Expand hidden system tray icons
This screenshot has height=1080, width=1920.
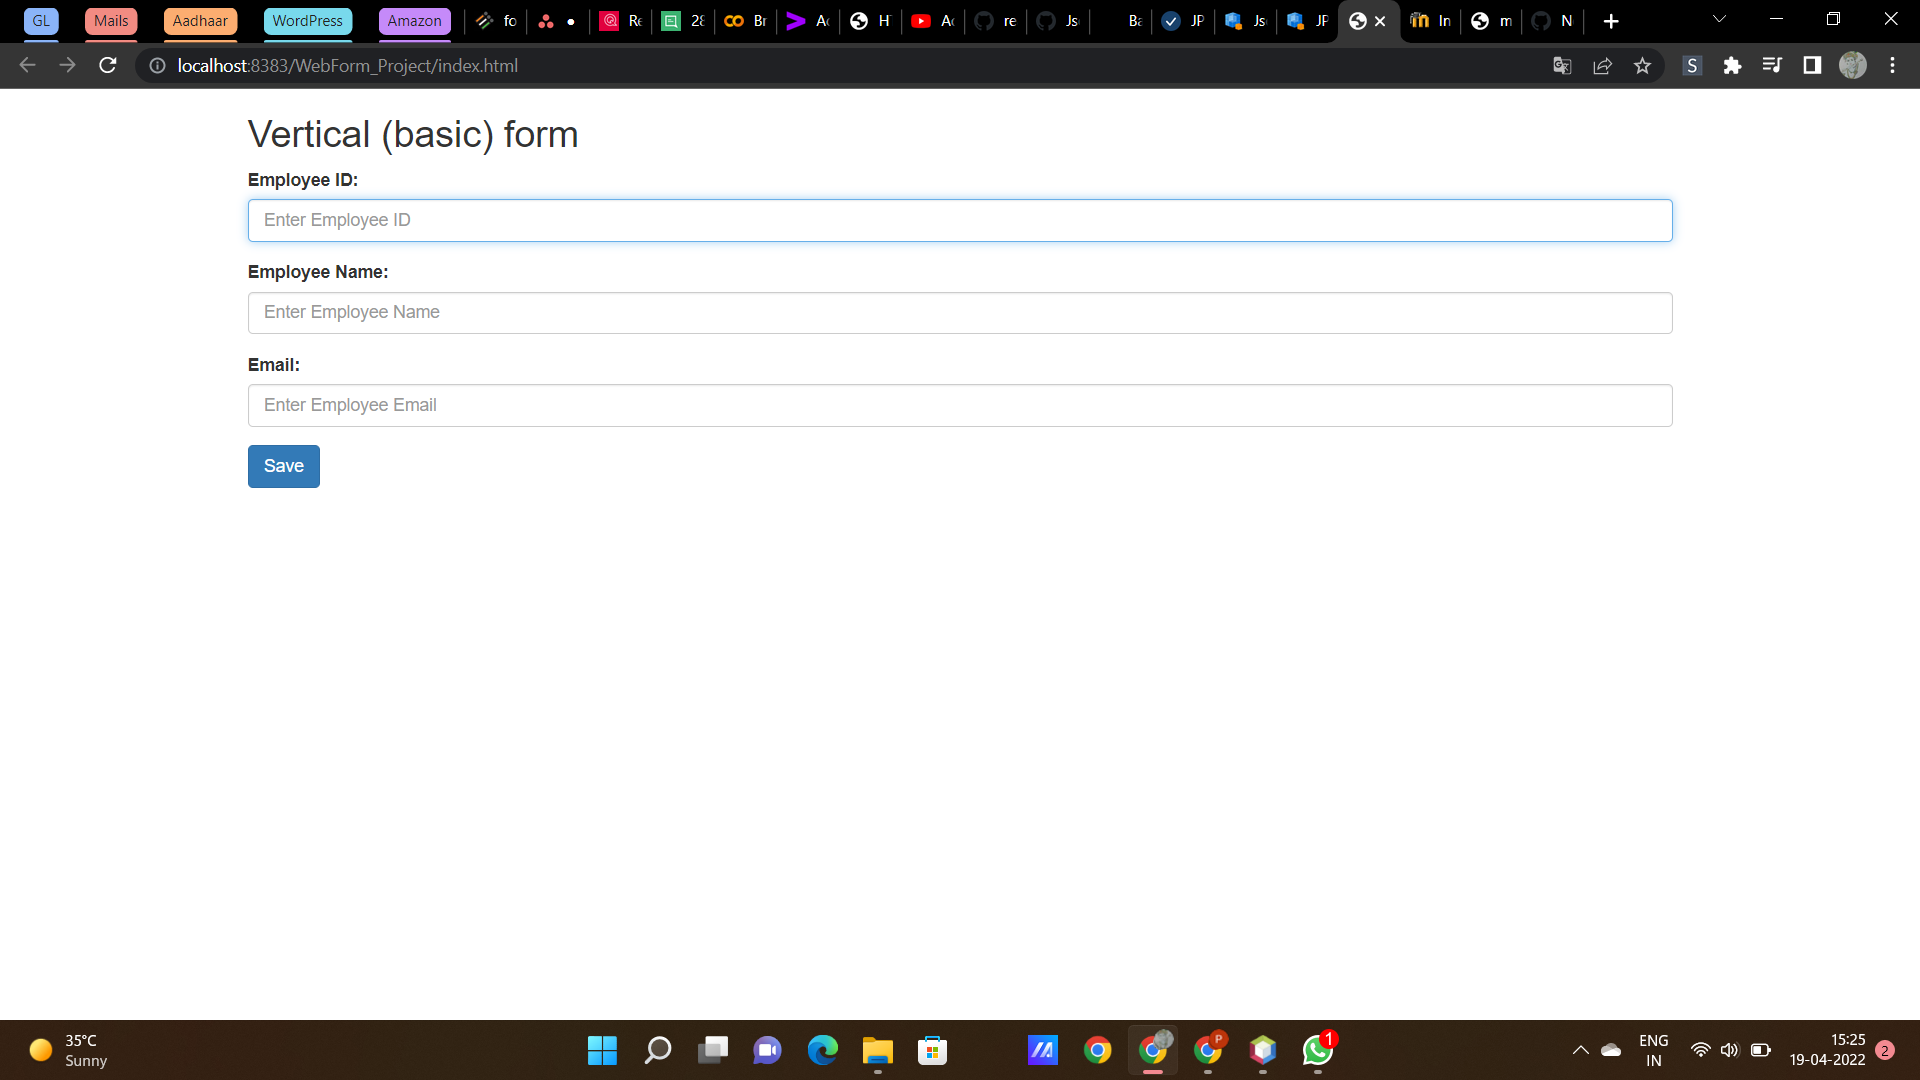pyautogui.click(x=1581, y=1050)
